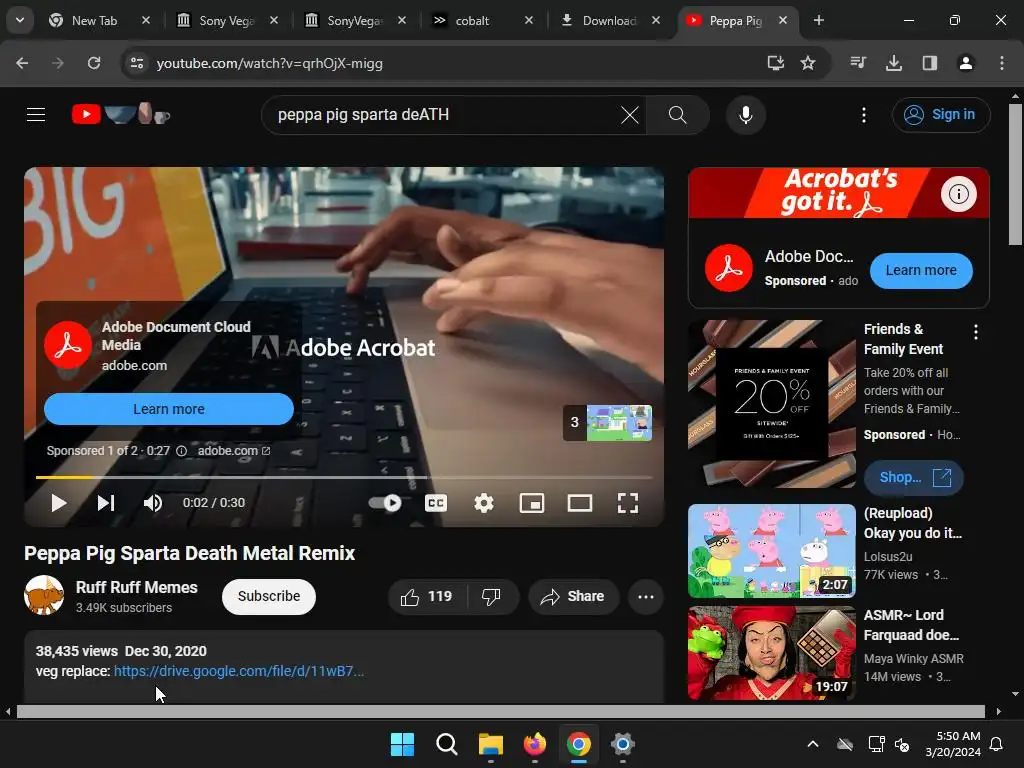The image size is (1024, 768).
Task: Open the Windows Start menu
Action: (x=402, y=744)
